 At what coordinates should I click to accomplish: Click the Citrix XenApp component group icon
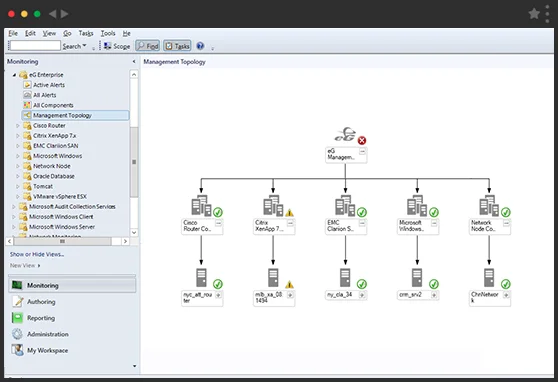click(x=273, y=205)
